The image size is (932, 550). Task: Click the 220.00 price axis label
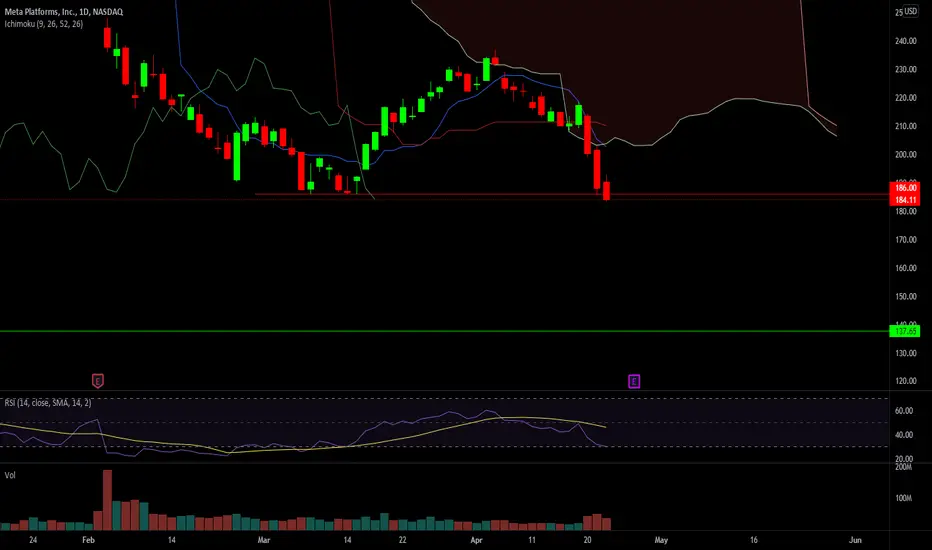click(x=905, y=98)
